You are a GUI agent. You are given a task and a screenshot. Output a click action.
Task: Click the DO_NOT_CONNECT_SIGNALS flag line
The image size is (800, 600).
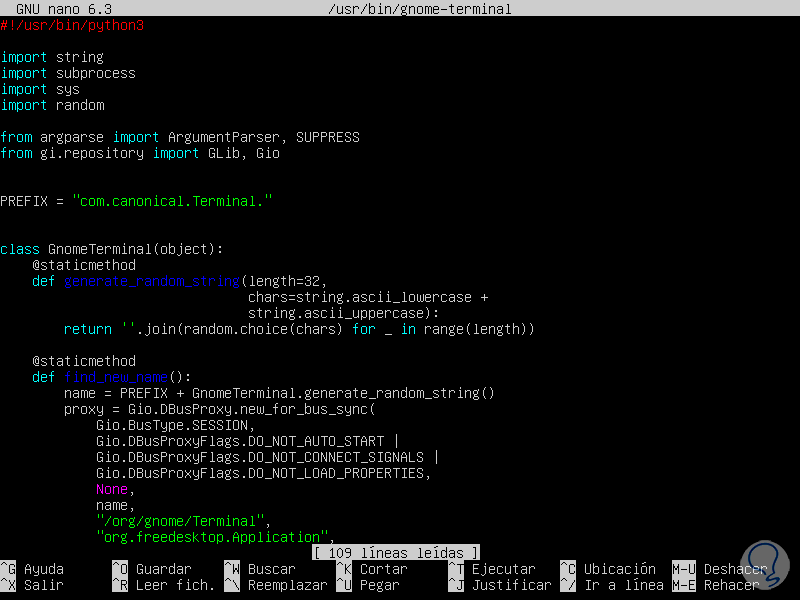267,457
